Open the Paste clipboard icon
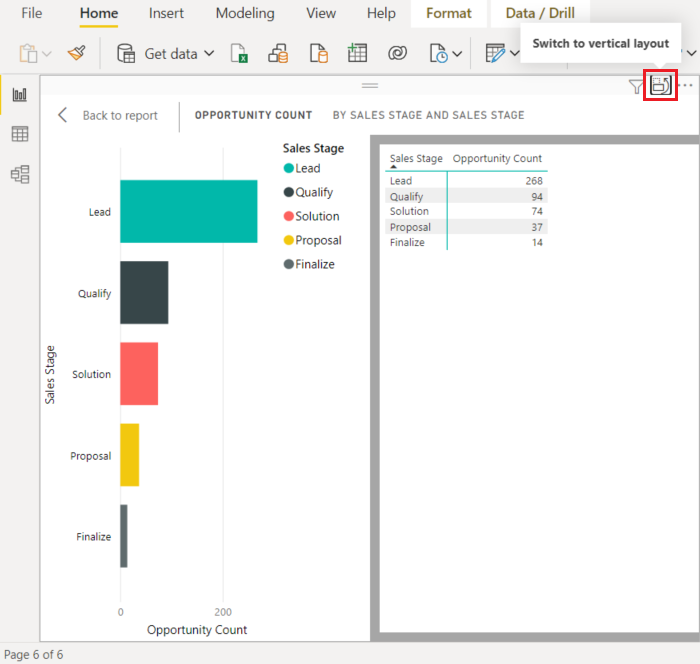 point(28,54)
